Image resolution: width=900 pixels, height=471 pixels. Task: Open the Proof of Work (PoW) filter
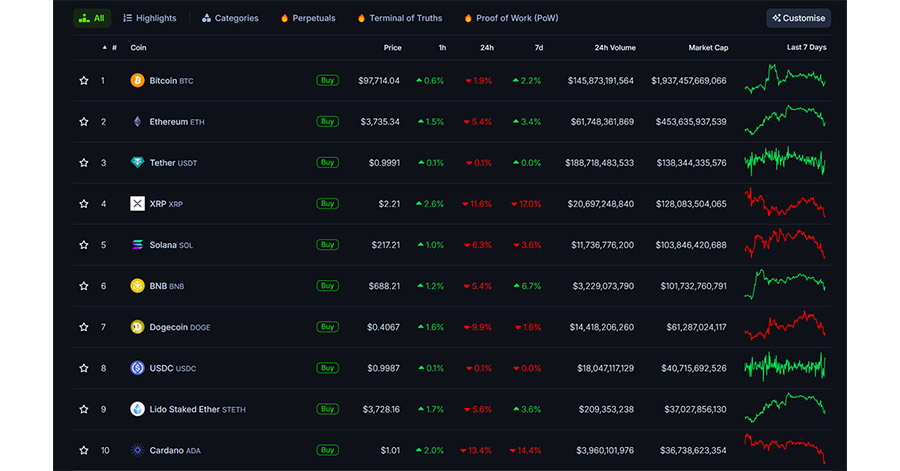(x=511, y=18)
